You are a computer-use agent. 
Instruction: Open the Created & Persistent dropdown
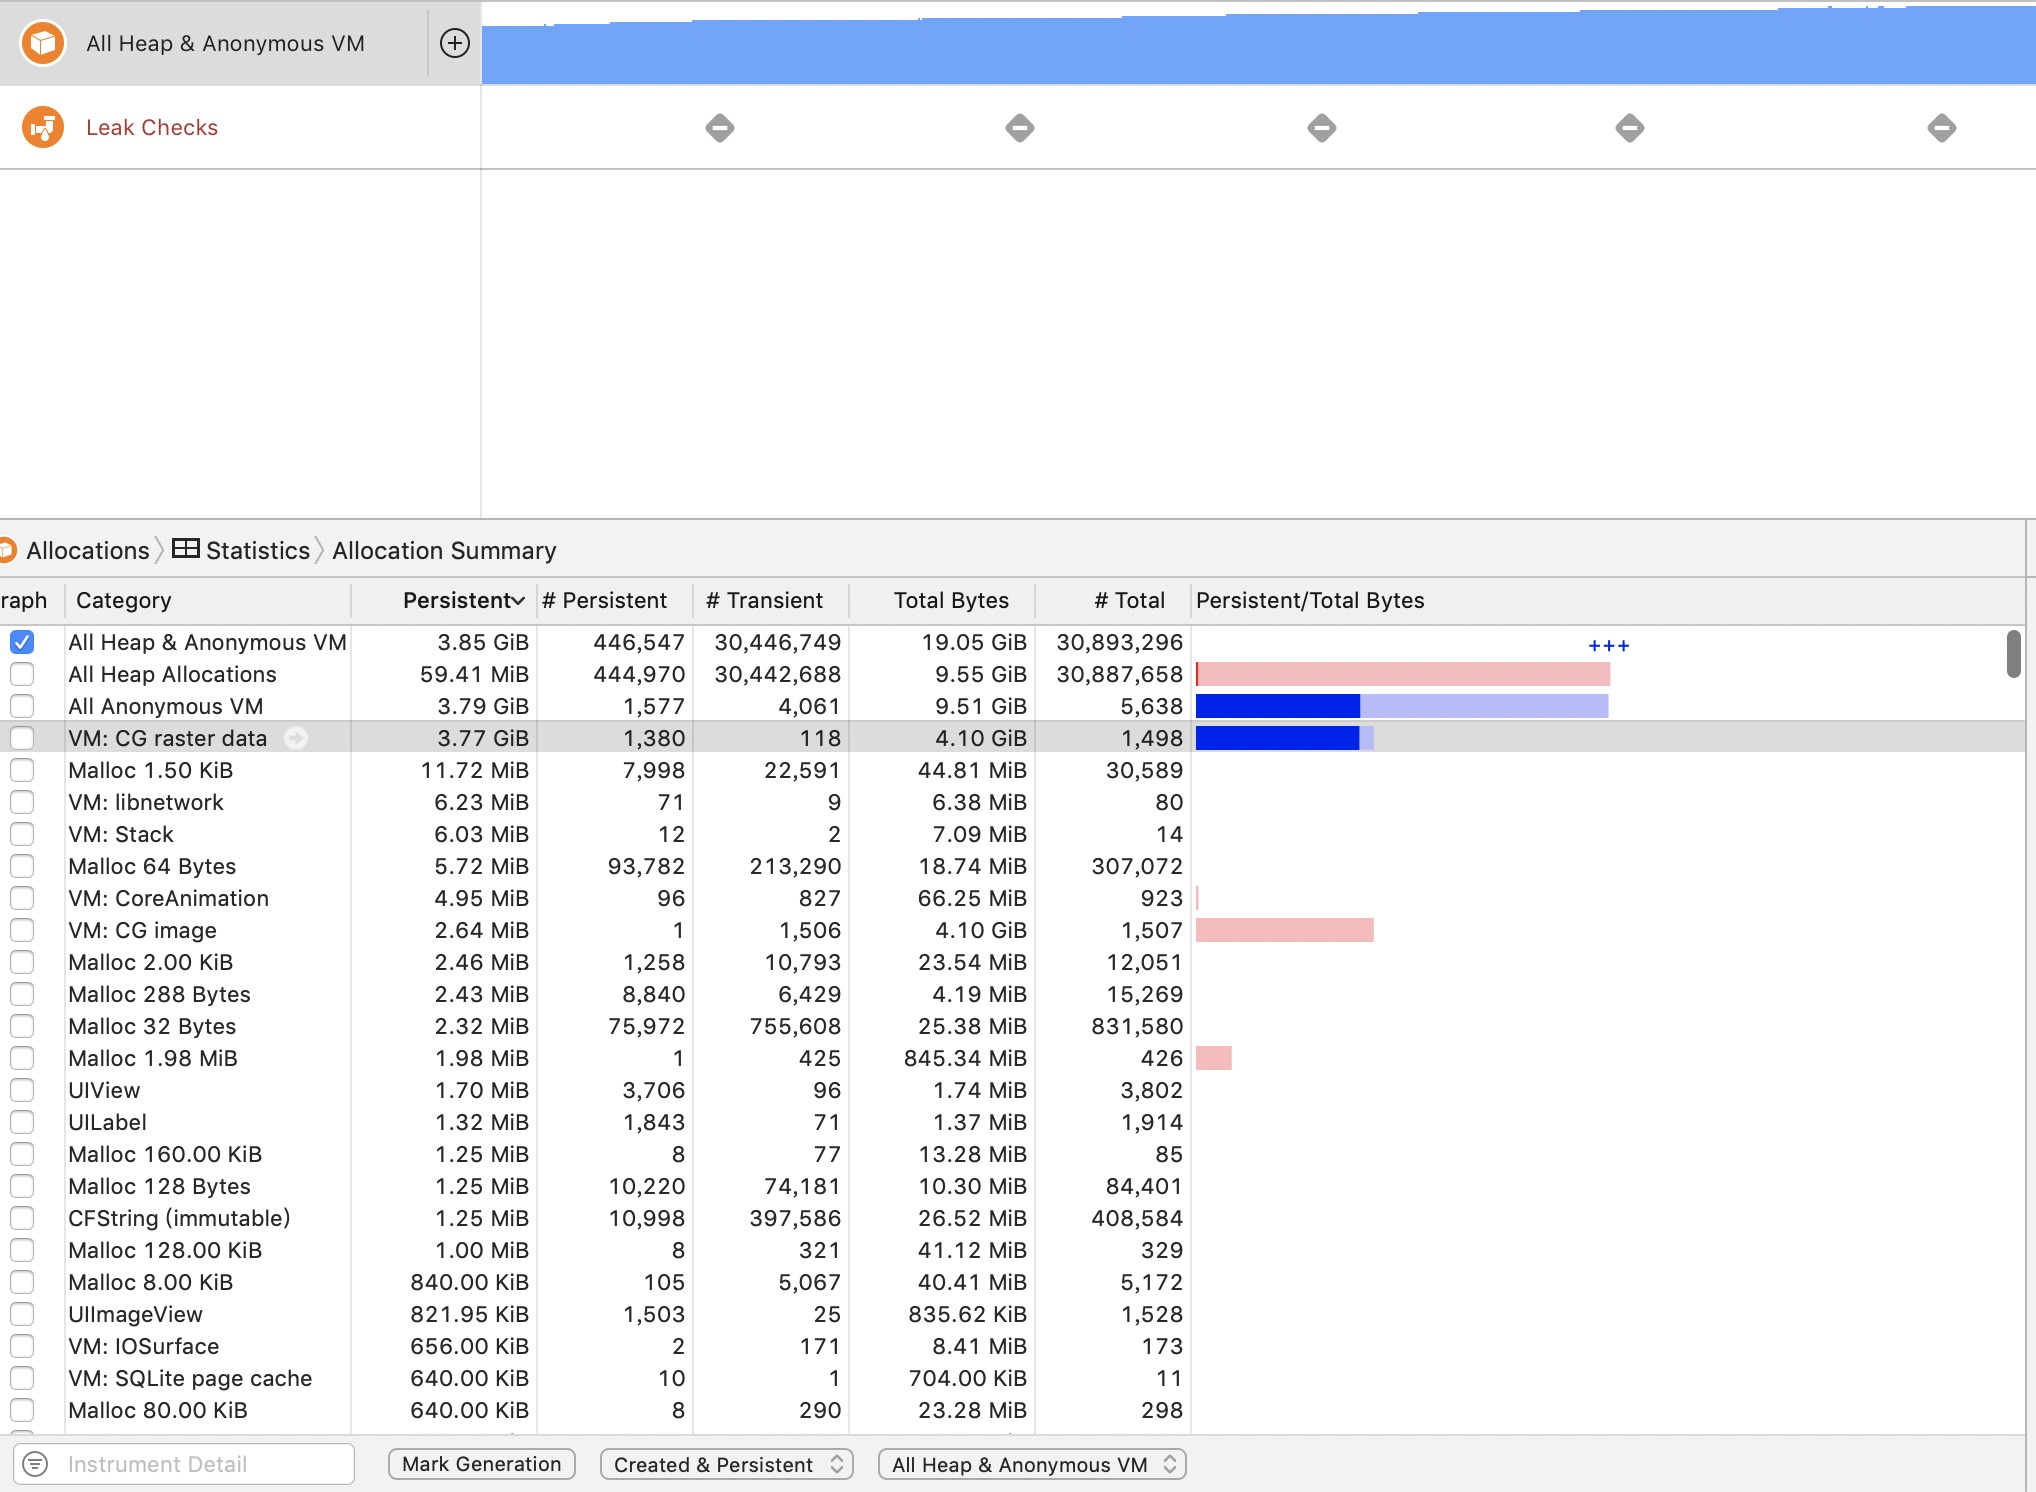[x=726, y=1463]
